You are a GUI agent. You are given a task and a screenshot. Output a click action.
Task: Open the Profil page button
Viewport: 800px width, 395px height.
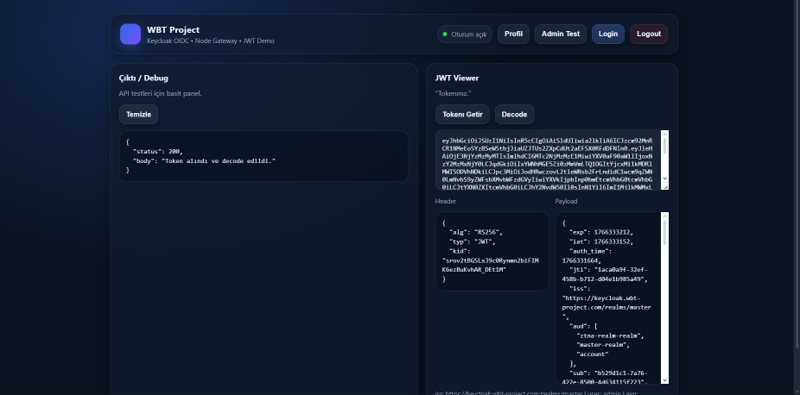click(x=513, y=34)
